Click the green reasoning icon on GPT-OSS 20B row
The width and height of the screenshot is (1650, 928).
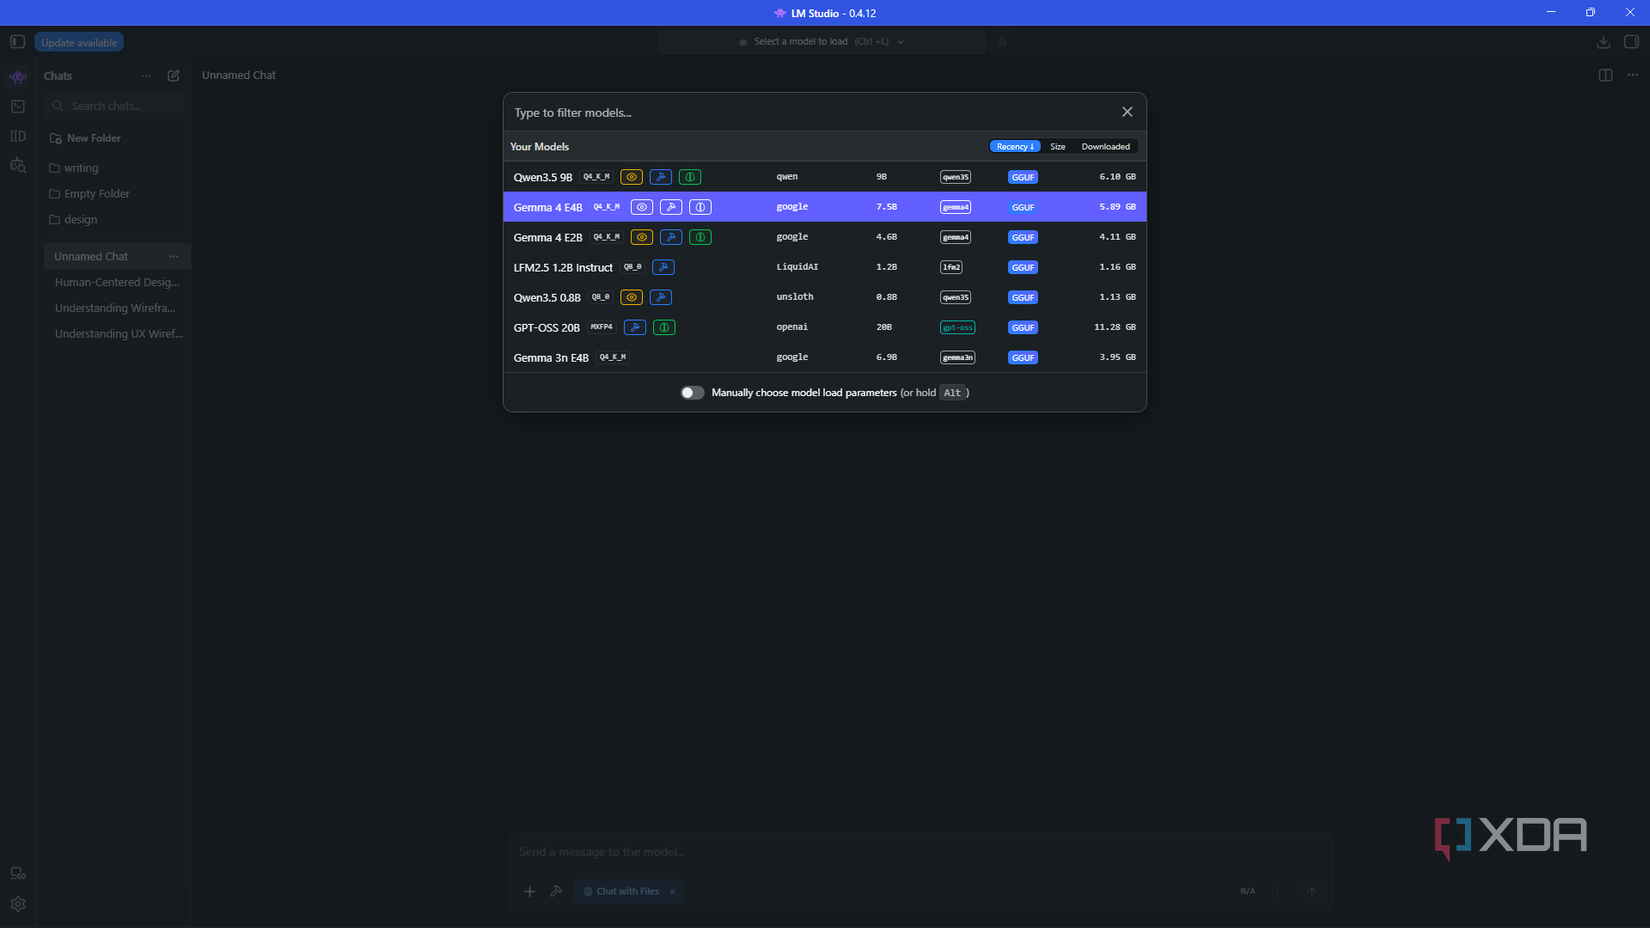(664, 327)
